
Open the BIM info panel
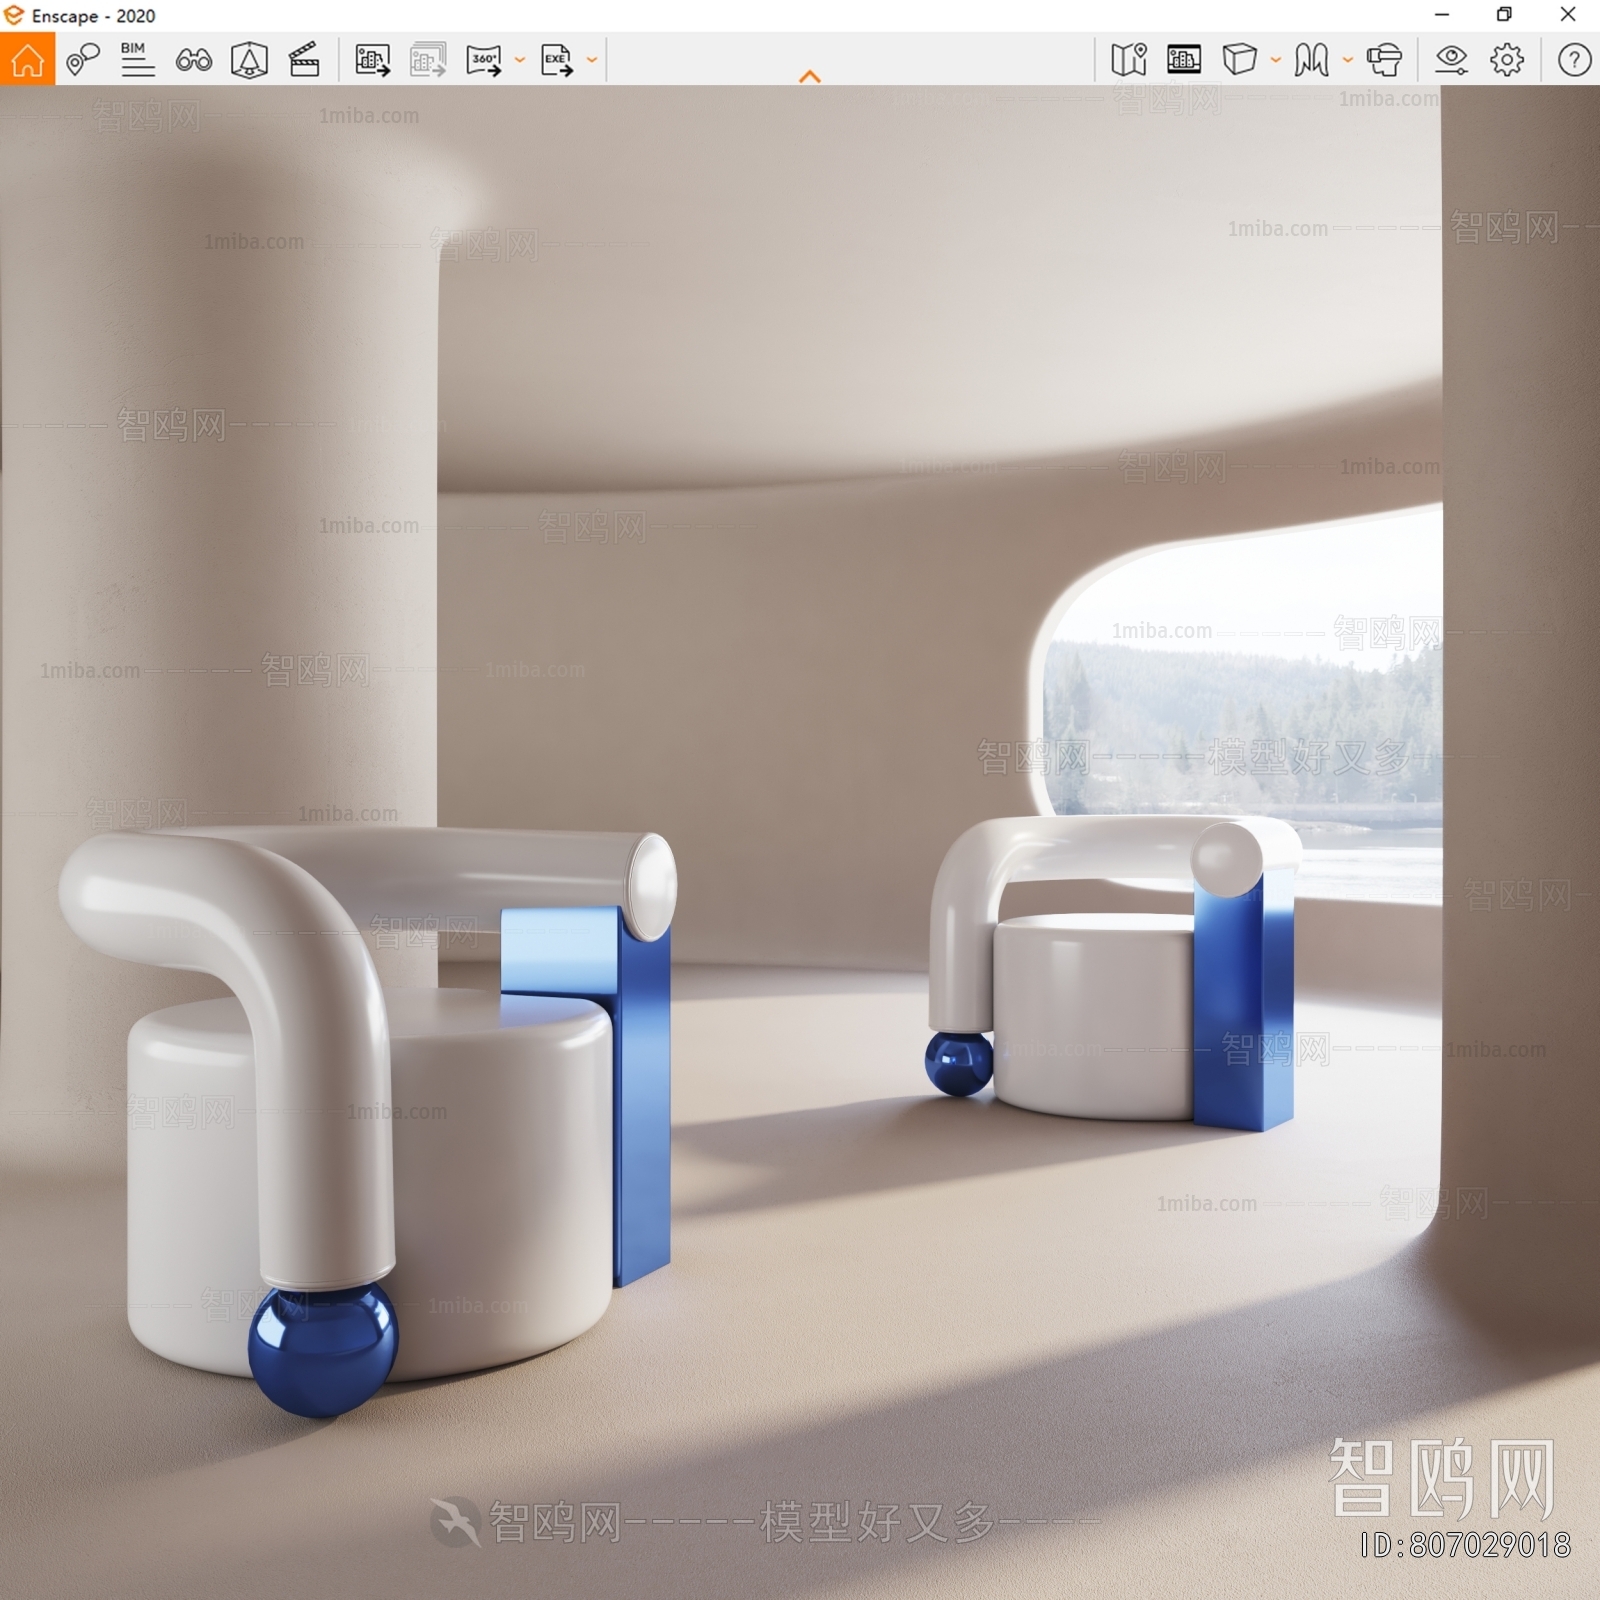click(x=137, y=60)
